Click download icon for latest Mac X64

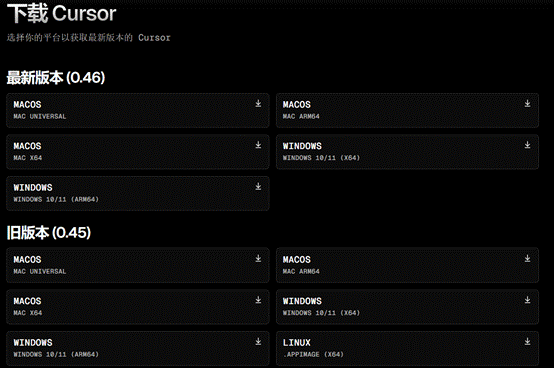[x=258, y=145]
